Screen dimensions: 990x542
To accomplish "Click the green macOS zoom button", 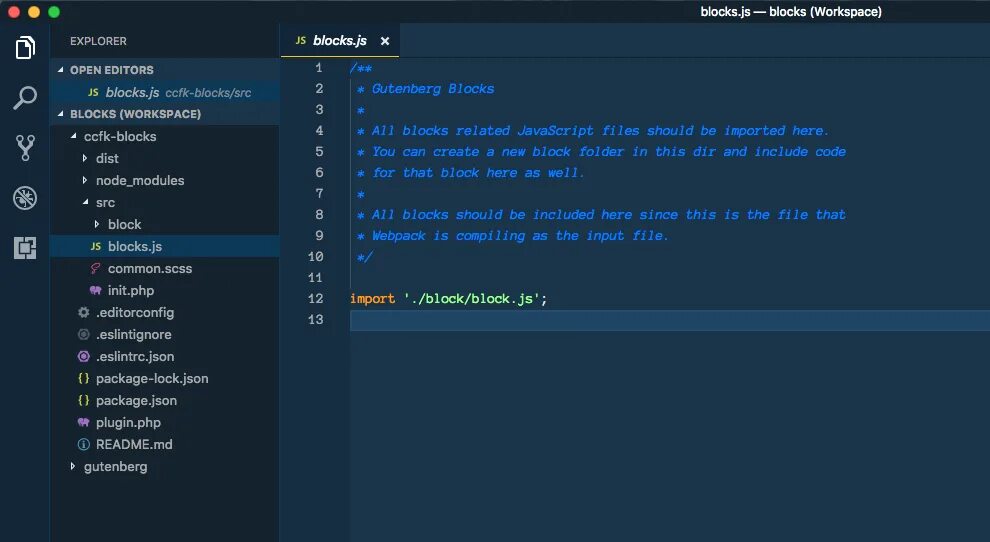I will click(x=54, y=11).
